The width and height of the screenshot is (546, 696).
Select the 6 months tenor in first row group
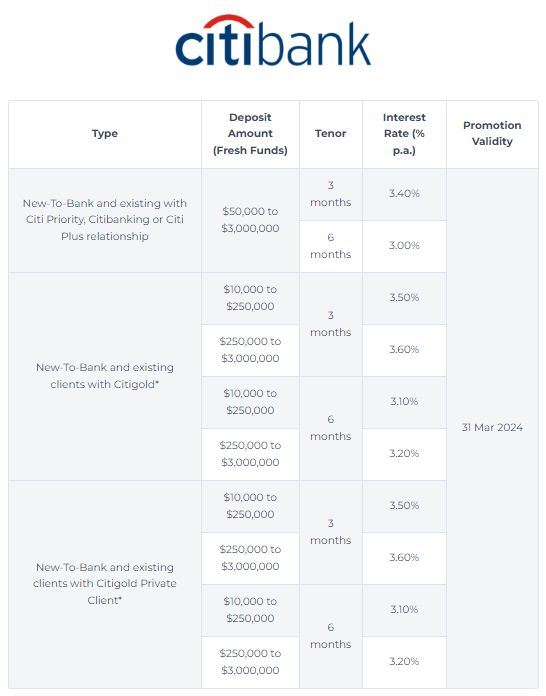coord(331,246)
